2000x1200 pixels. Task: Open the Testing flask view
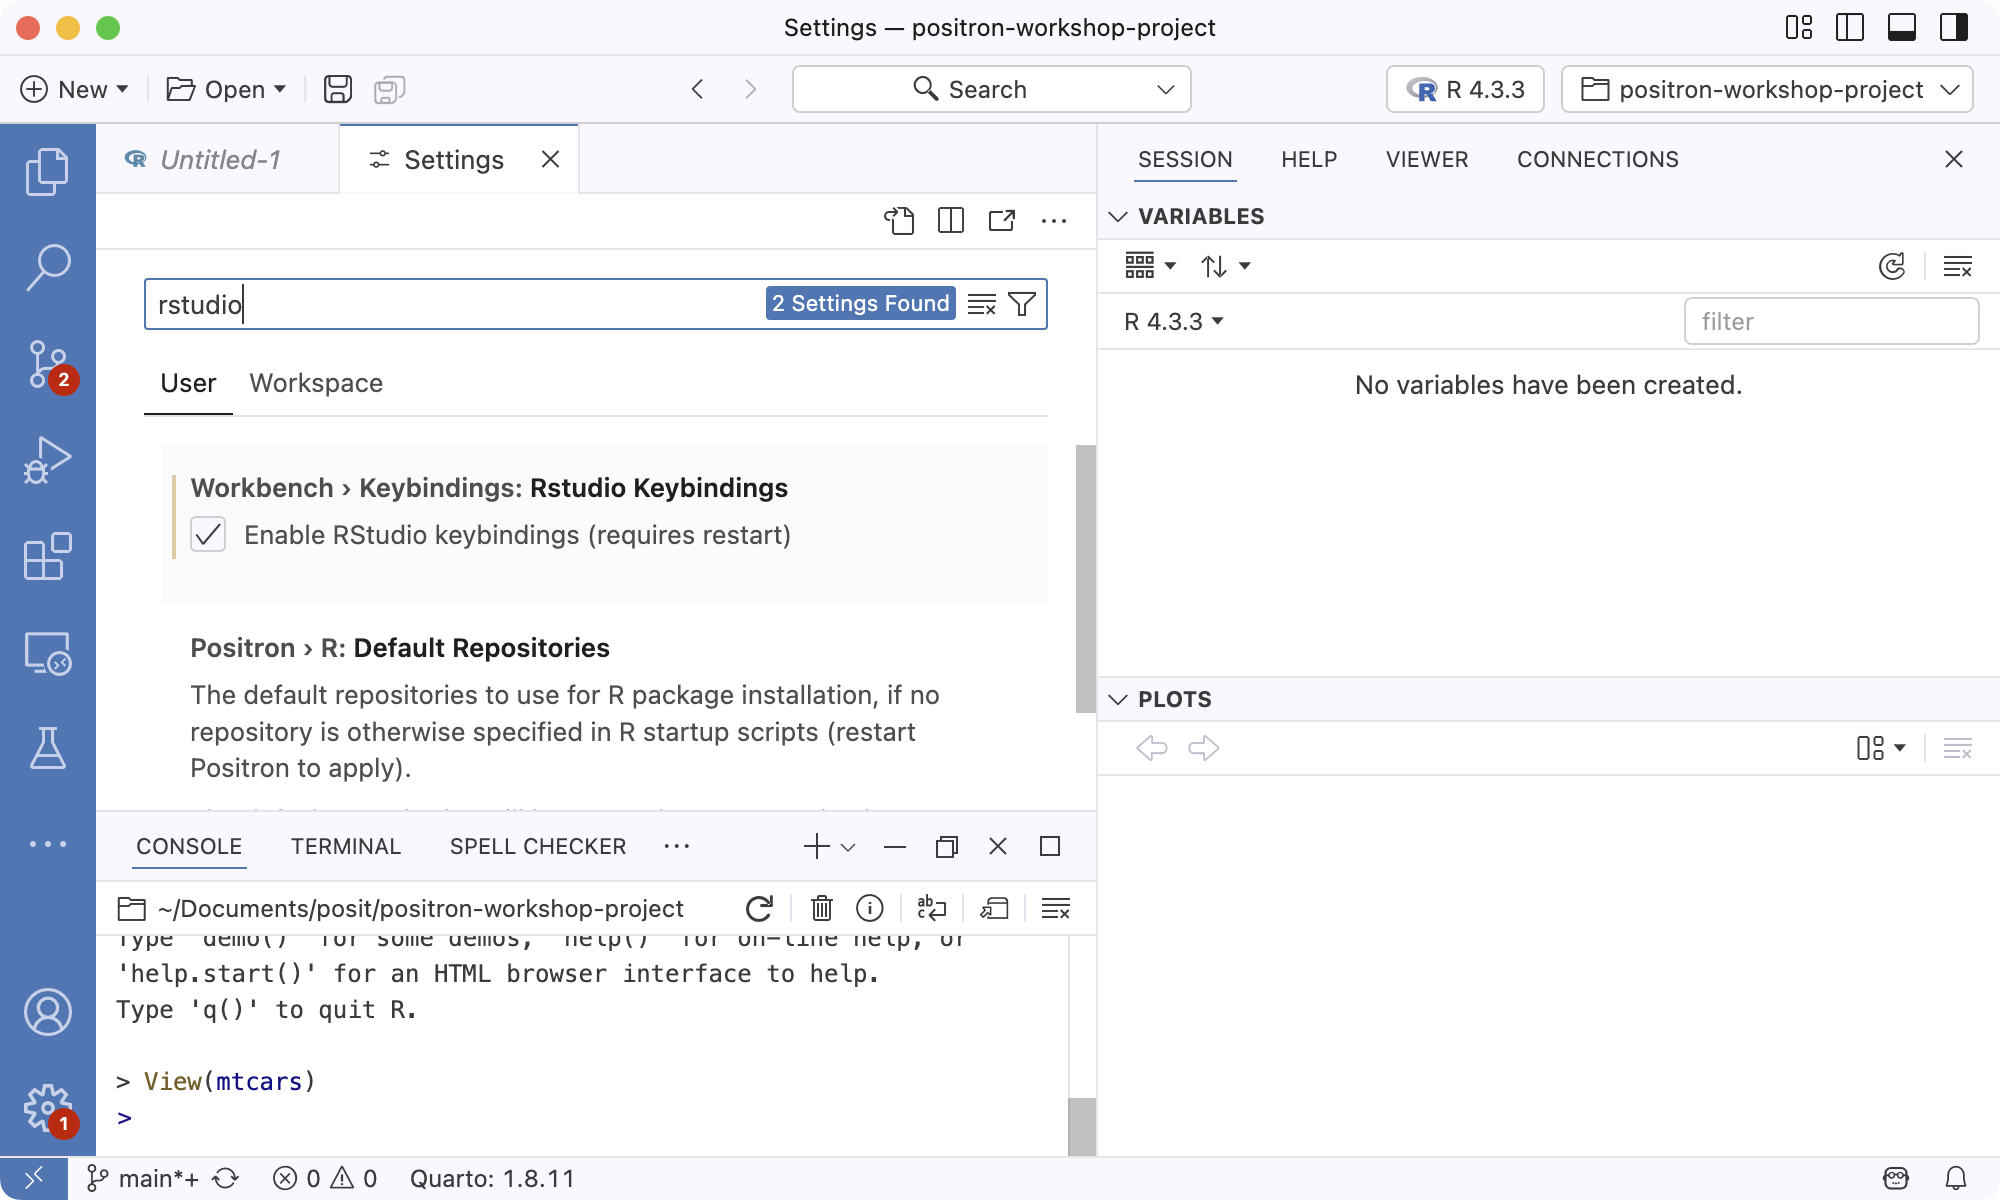point(47,748)
